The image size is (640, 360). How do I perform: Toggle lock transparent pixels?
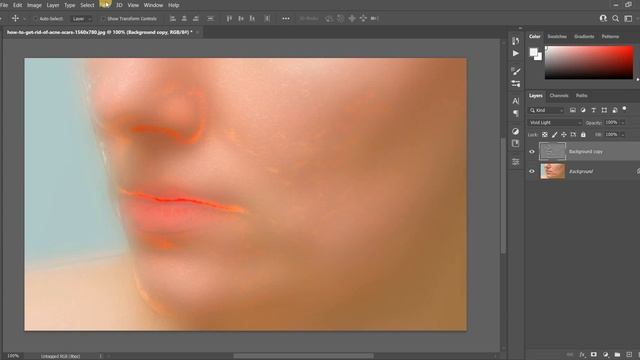pyautogui.click(x=544, y=134)
